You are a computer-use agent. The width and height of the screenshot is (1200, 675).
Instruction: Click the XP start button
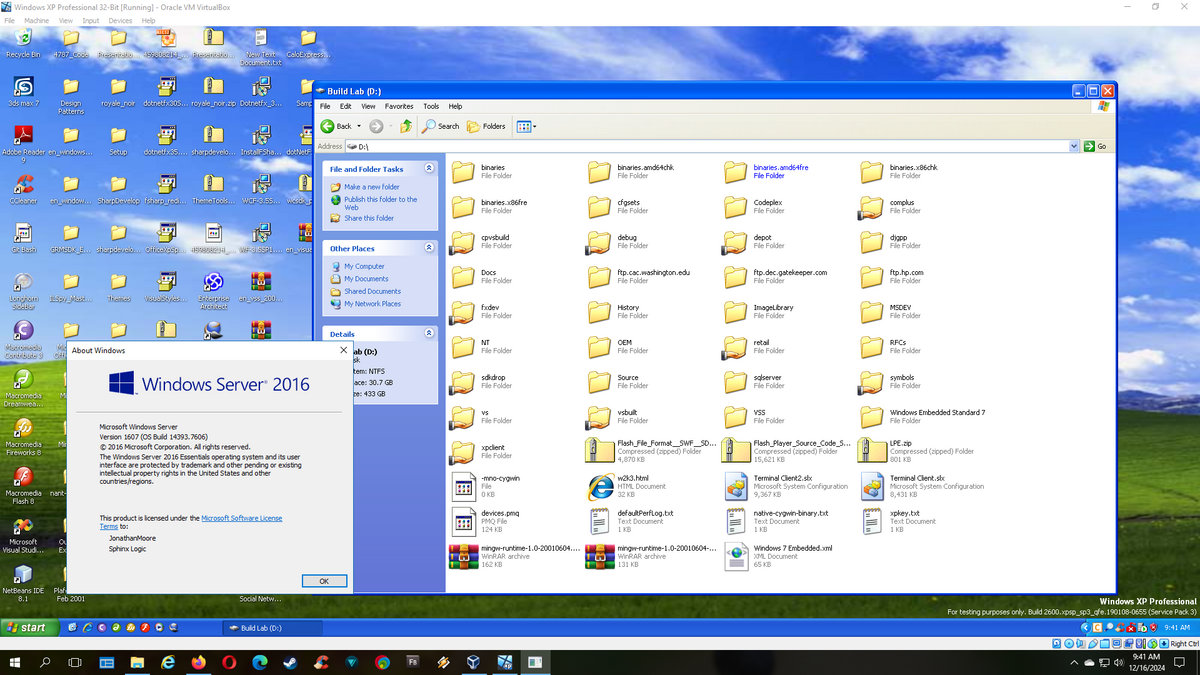point(27,628)
